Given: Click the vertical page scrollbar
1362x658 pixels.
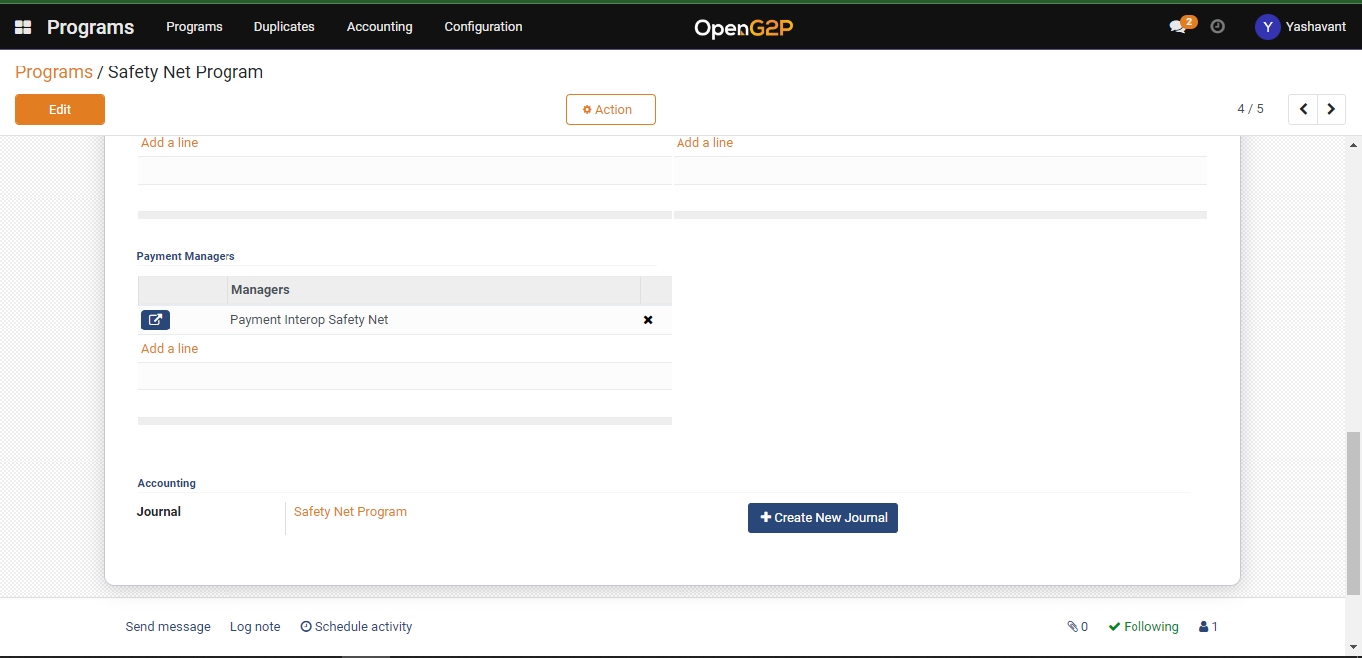Looking at the screenshot, I should pyautogui.click(x=1353, y=510).
